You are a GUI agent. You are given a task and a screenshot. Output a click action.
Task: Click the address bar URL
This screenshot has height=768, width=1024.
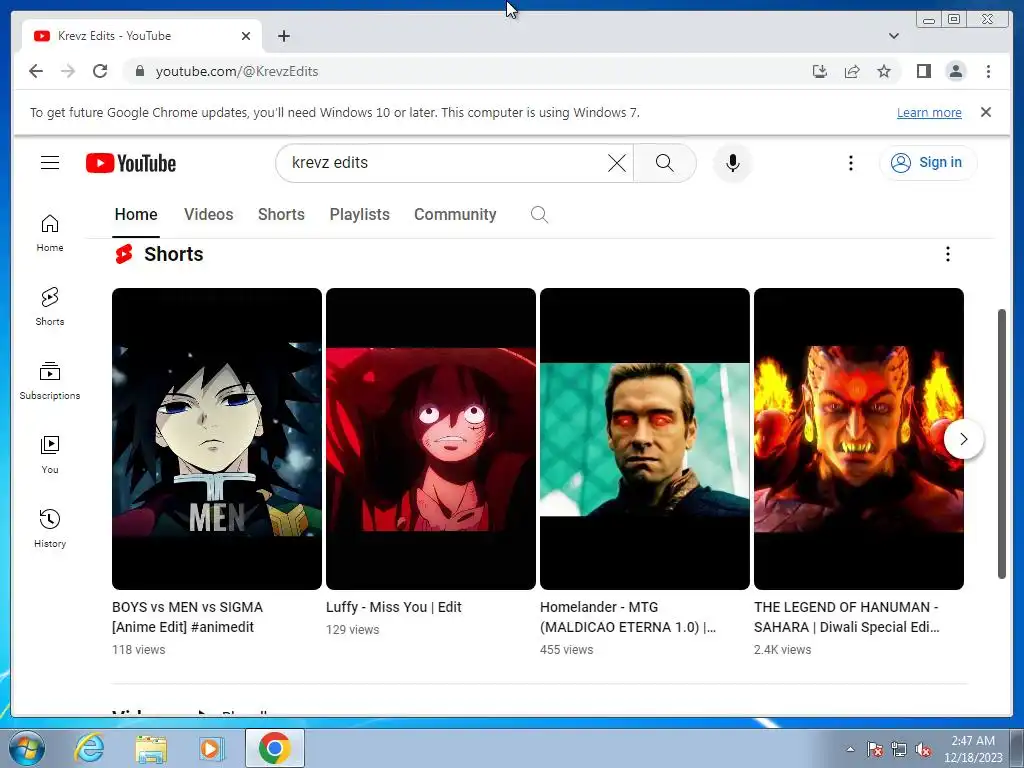pos(236,71)
